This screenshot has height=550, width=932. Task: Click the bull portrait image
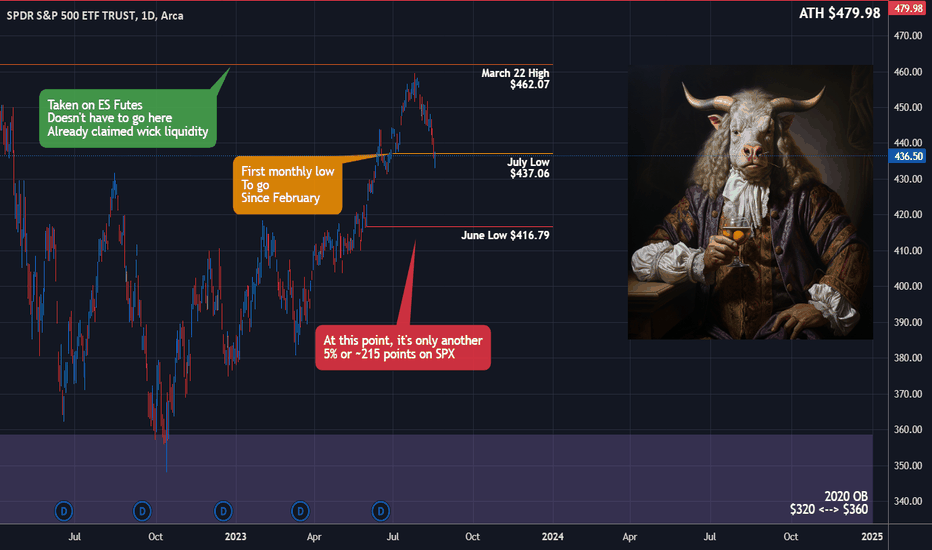click(750, 202)
